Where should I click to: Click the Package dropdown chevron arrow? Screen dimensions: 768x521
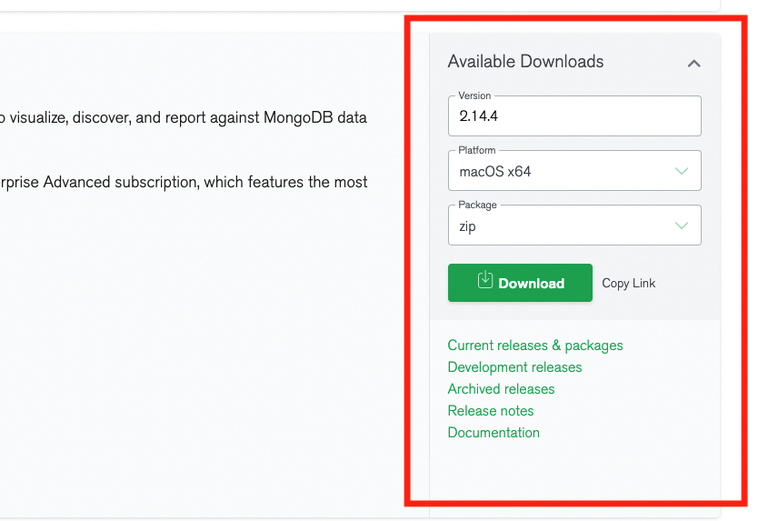coord(682,226)
